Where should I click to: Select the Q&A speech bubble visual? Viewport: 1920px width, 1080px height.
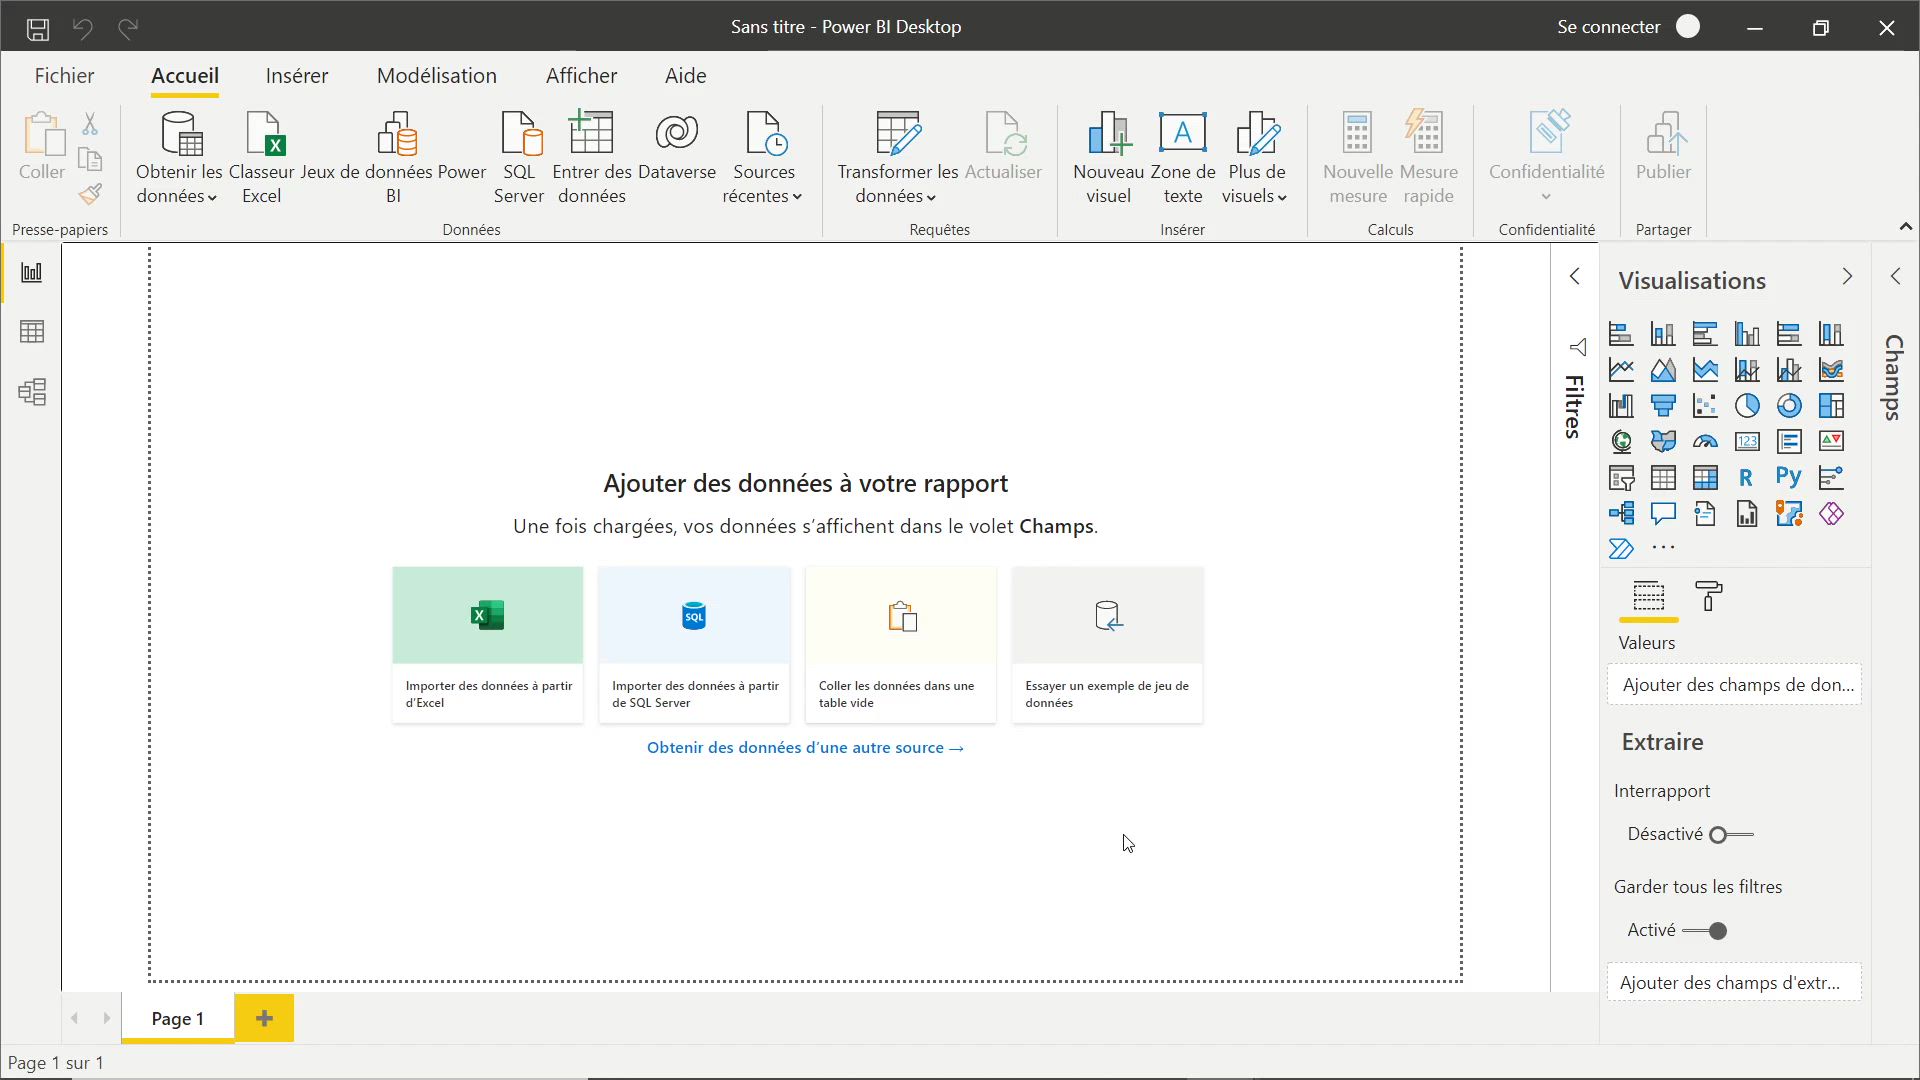click(x=1663, y=514)
